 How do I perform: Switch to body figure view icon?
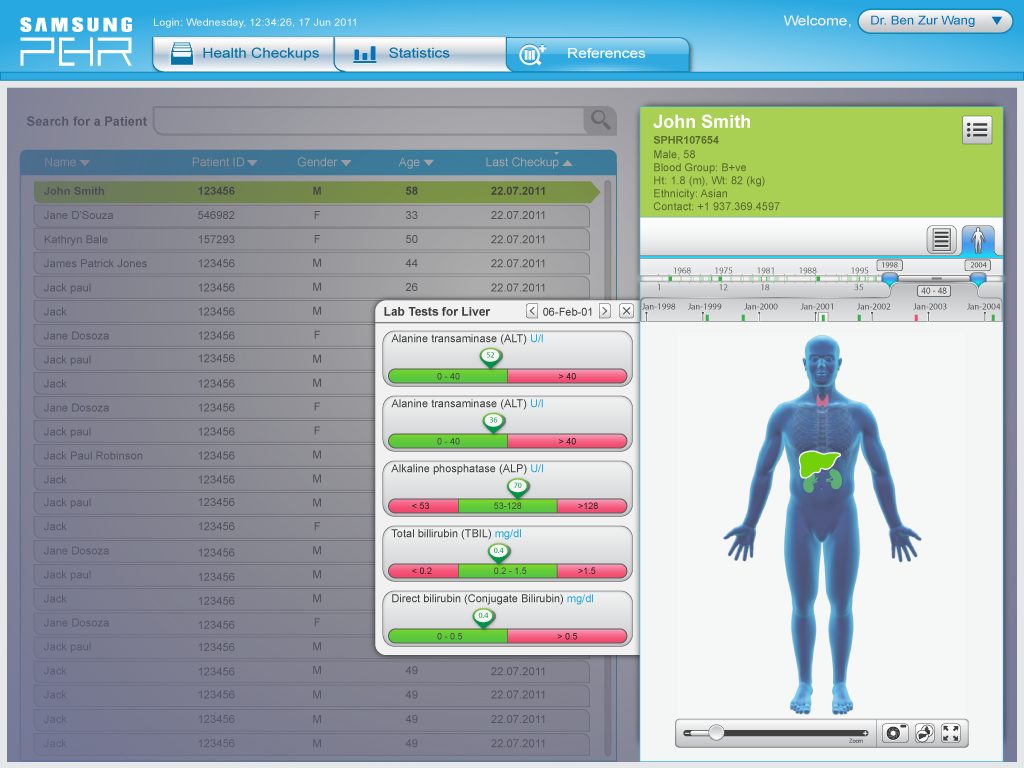tap(978, 240)
